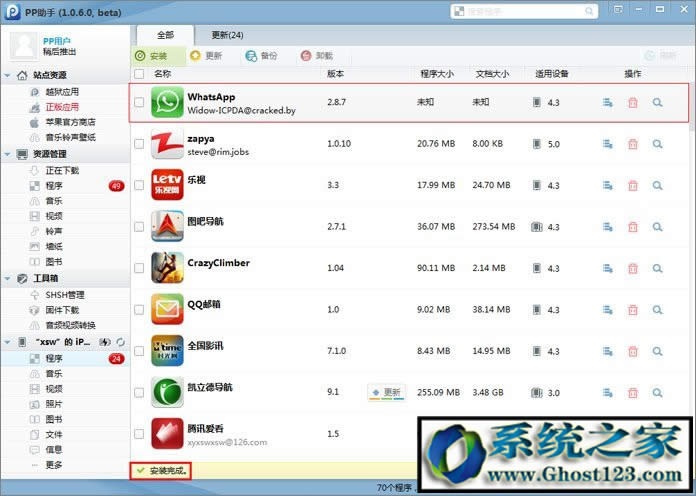Click the install-list icon in the 乐视 row

point(608,185)
